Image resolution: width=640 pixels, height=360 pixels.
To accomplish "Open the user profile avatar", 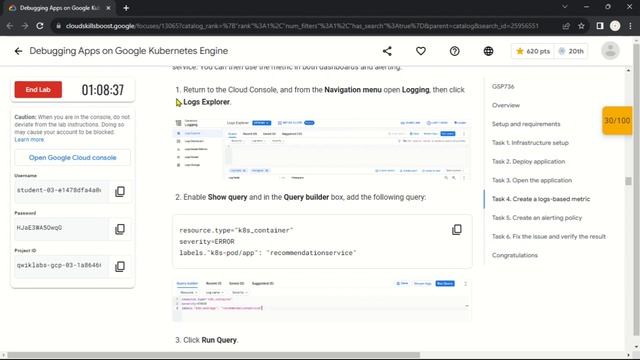I will click(x=610, y=51).
